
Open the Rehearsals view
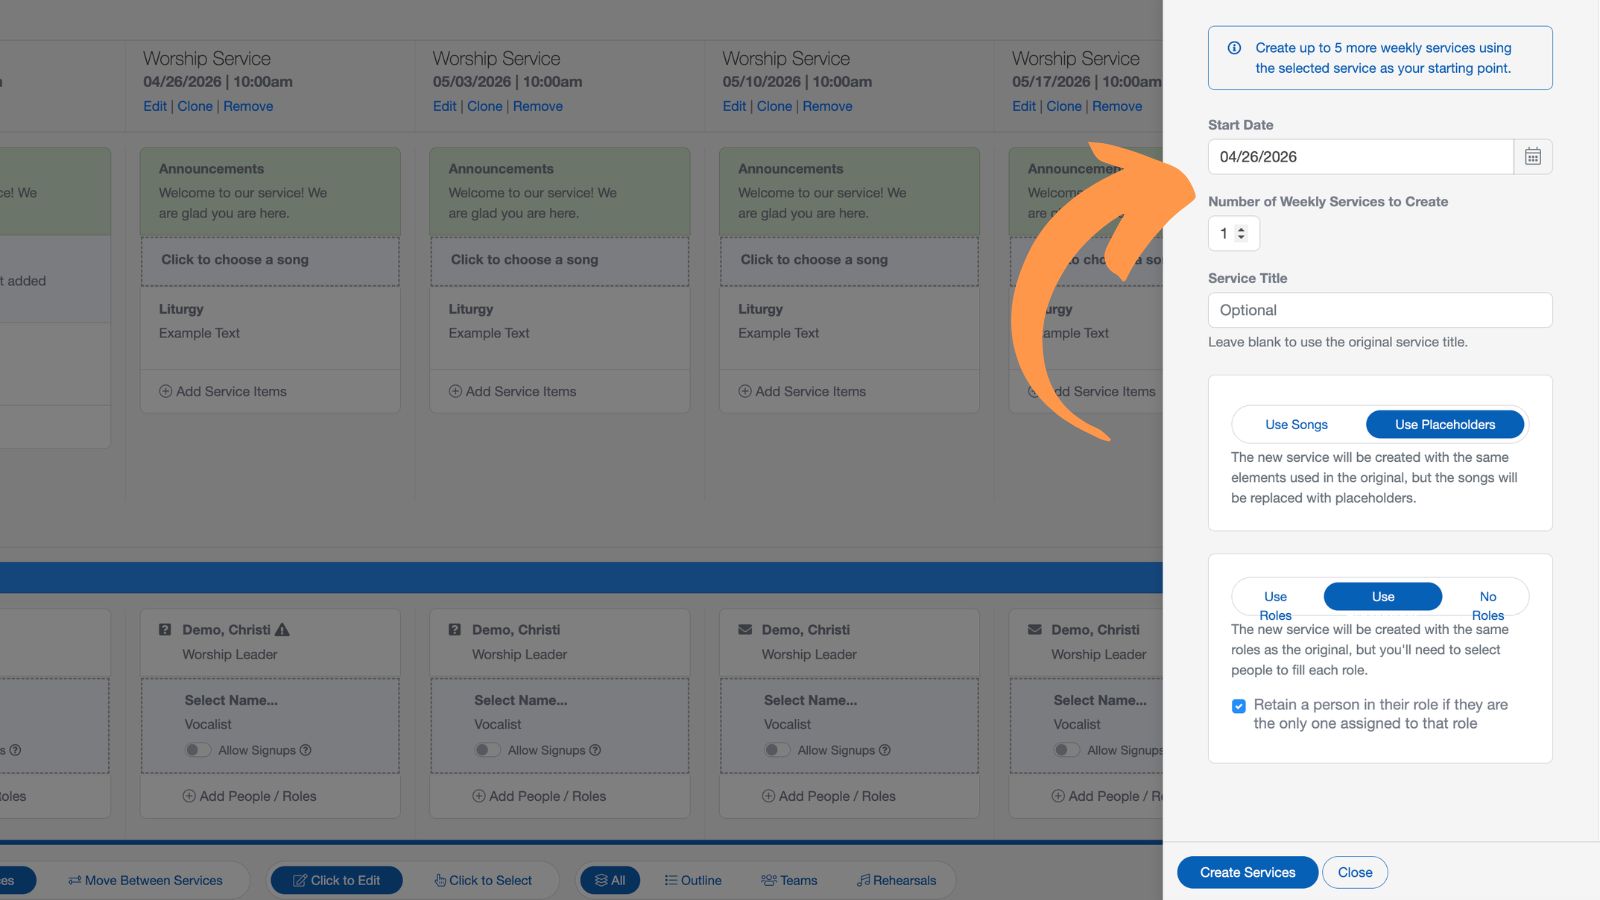pyautogui.click(x=897, y=880)
